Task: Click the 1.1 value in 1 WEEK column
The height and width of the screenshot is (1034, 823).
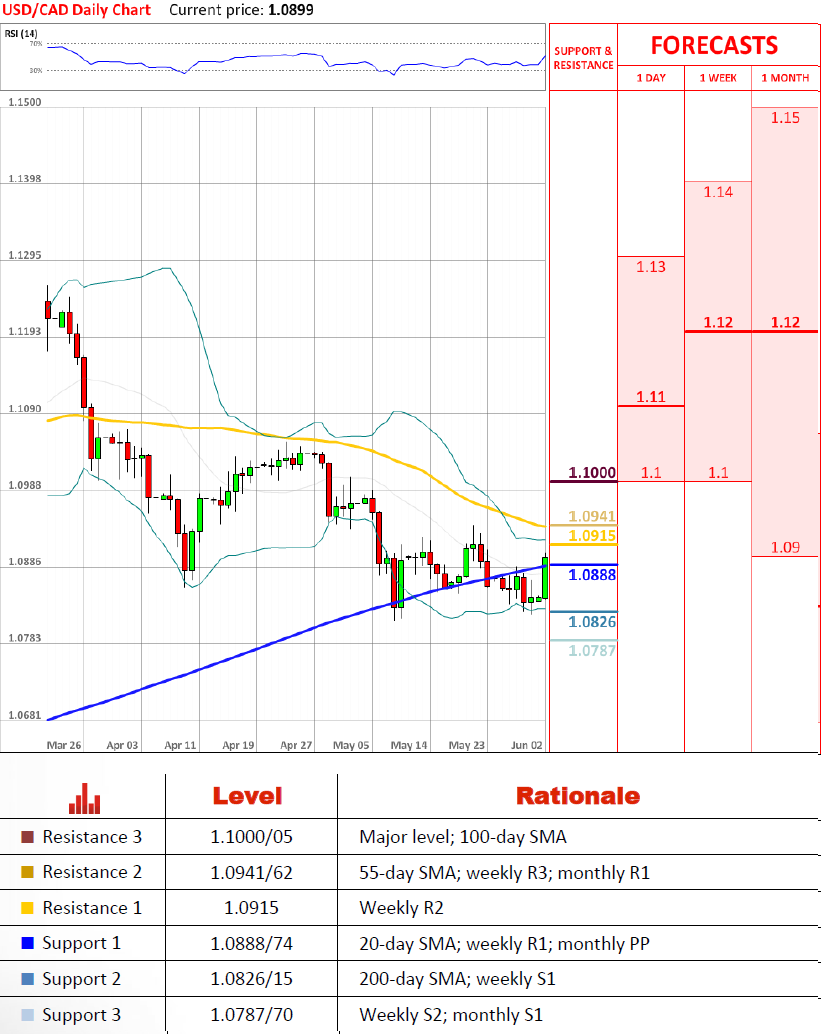Action: pyautogui.click(x=717, y=472)
